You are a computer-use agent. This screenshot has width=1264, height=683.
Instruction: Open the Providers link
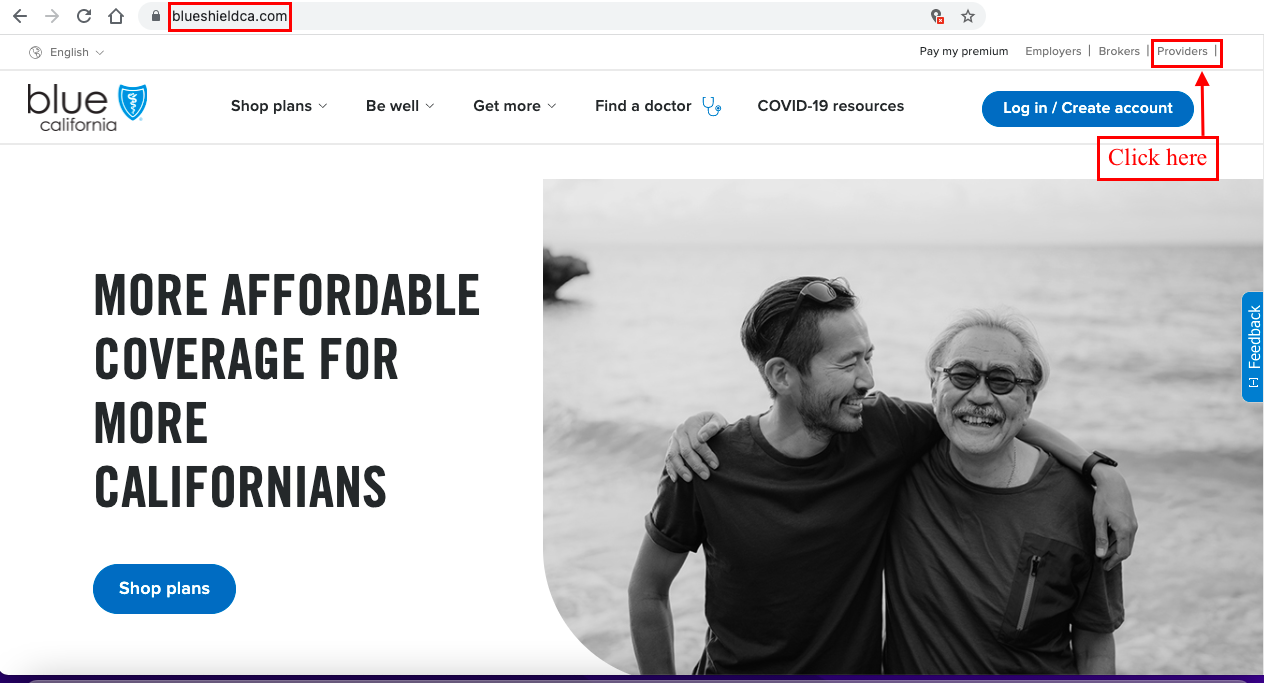1182,51
